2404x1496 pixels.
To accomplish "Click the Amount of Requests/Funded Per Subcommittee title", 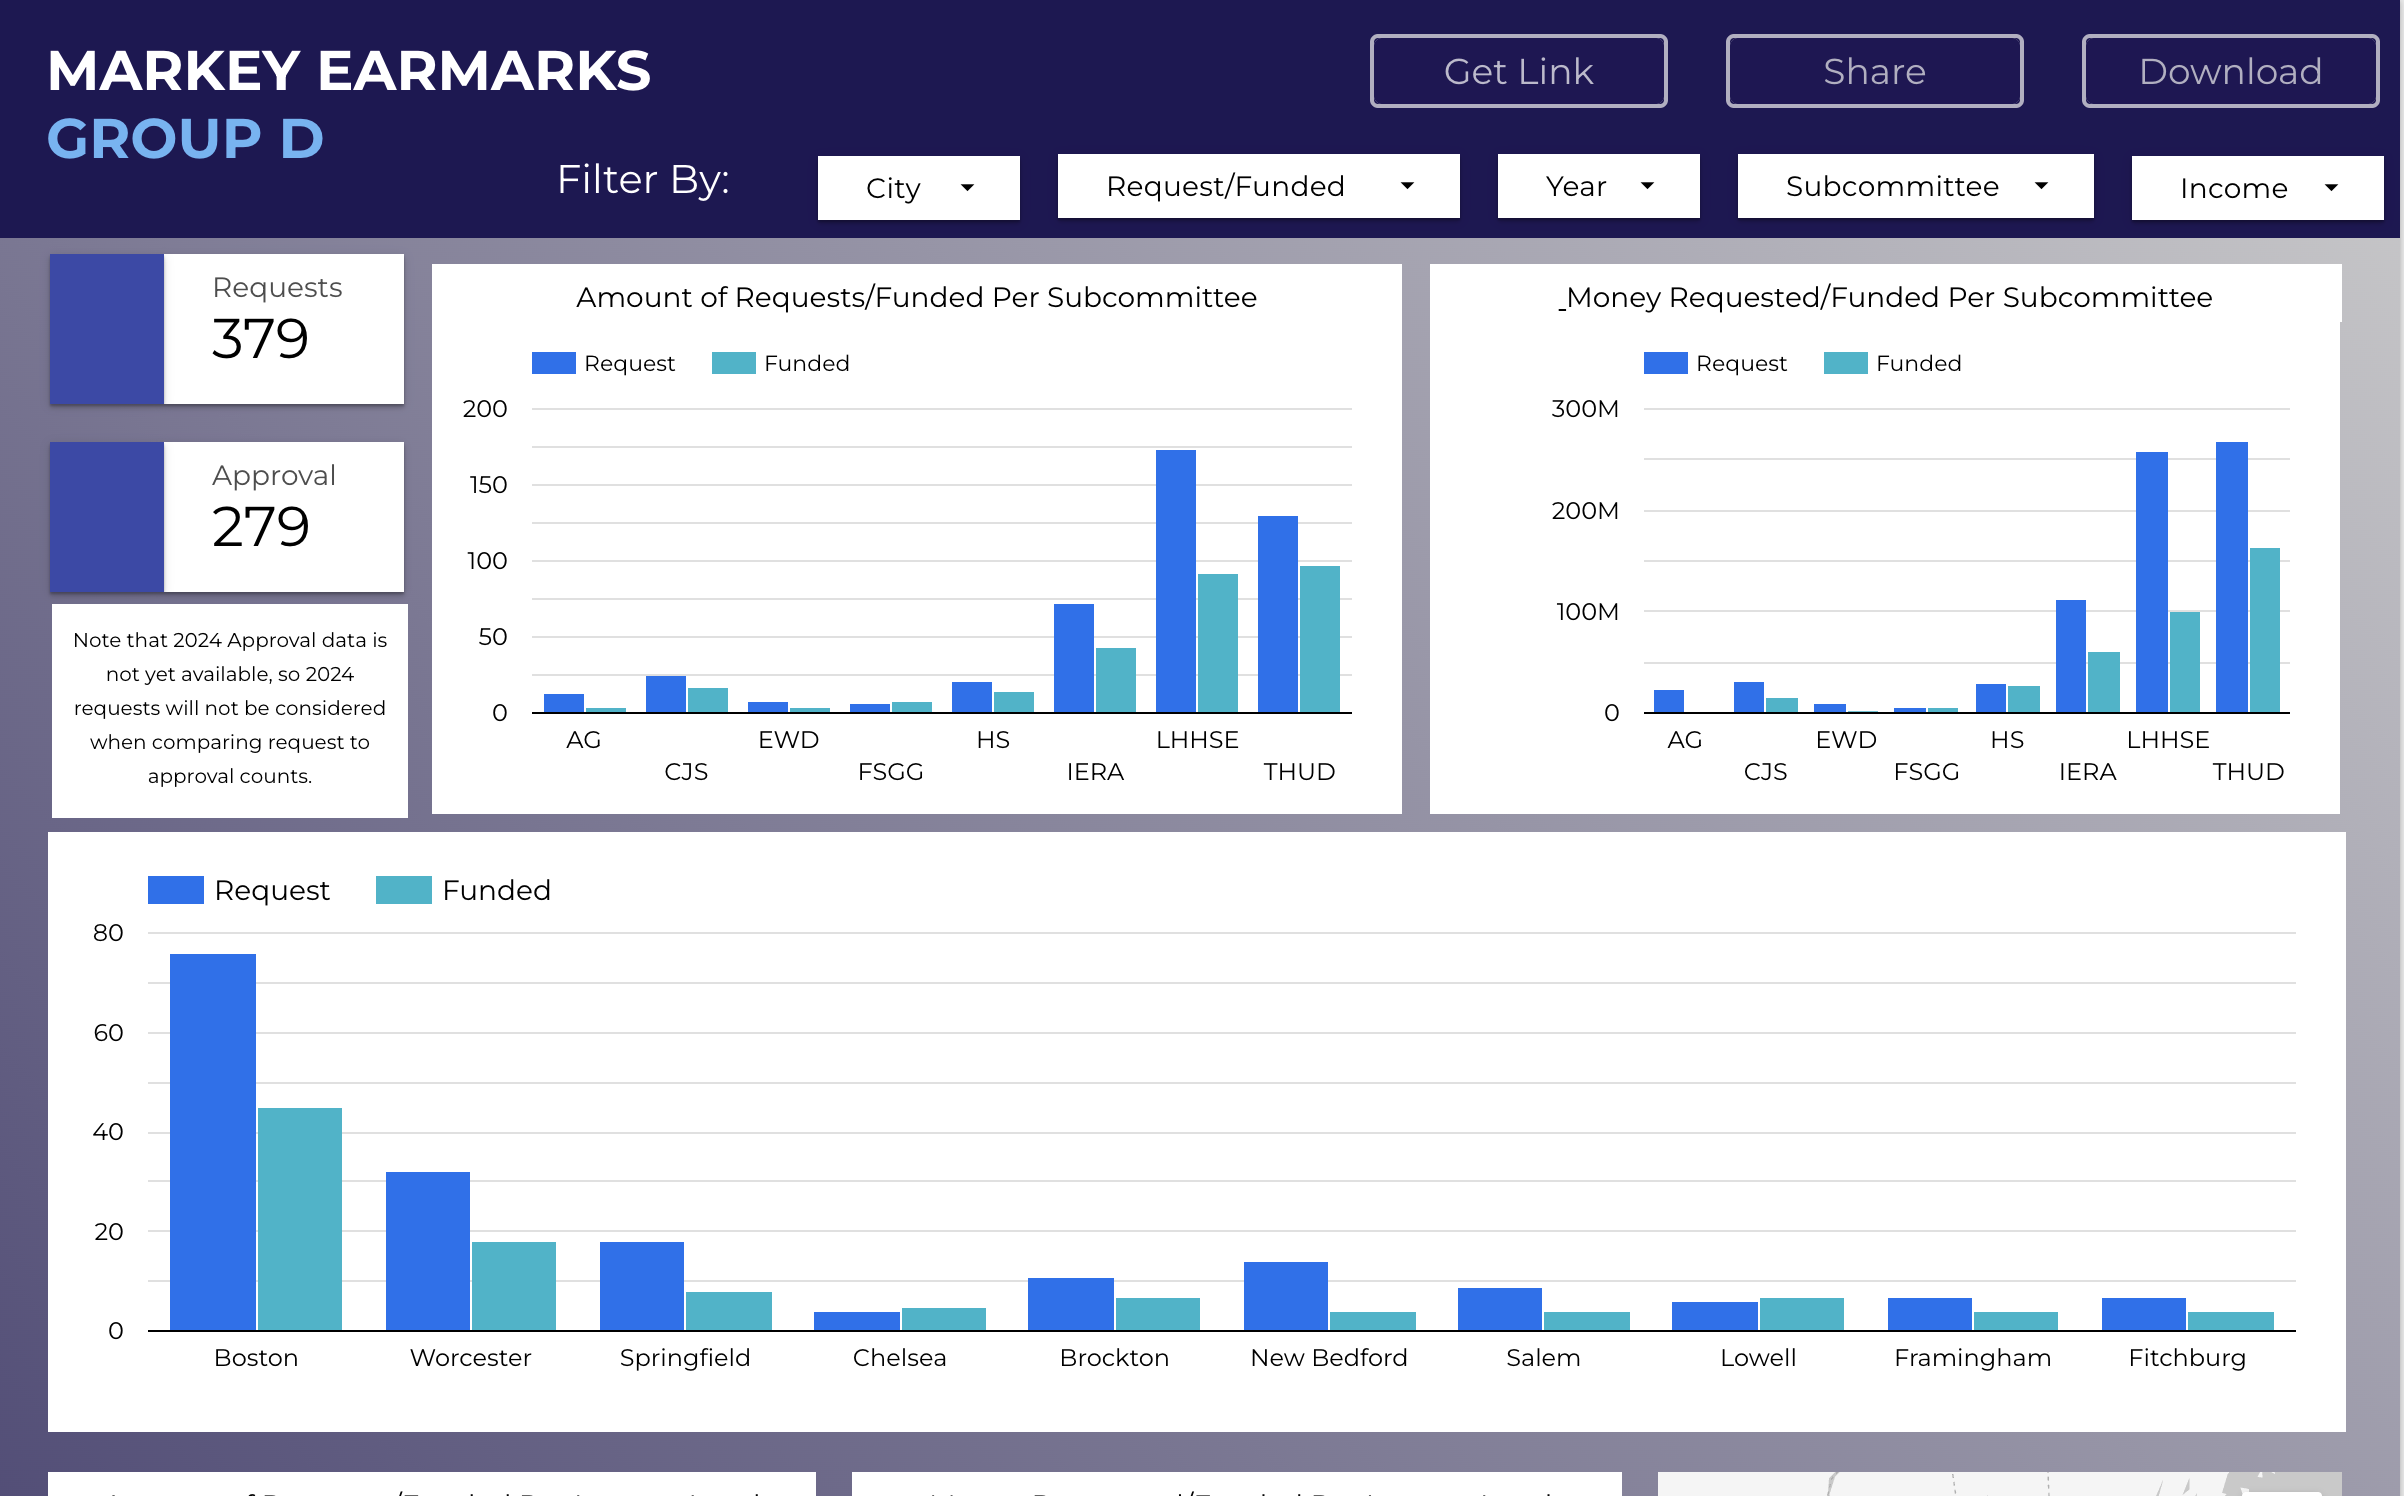I will pyautogui.click(x=916, y=297).
